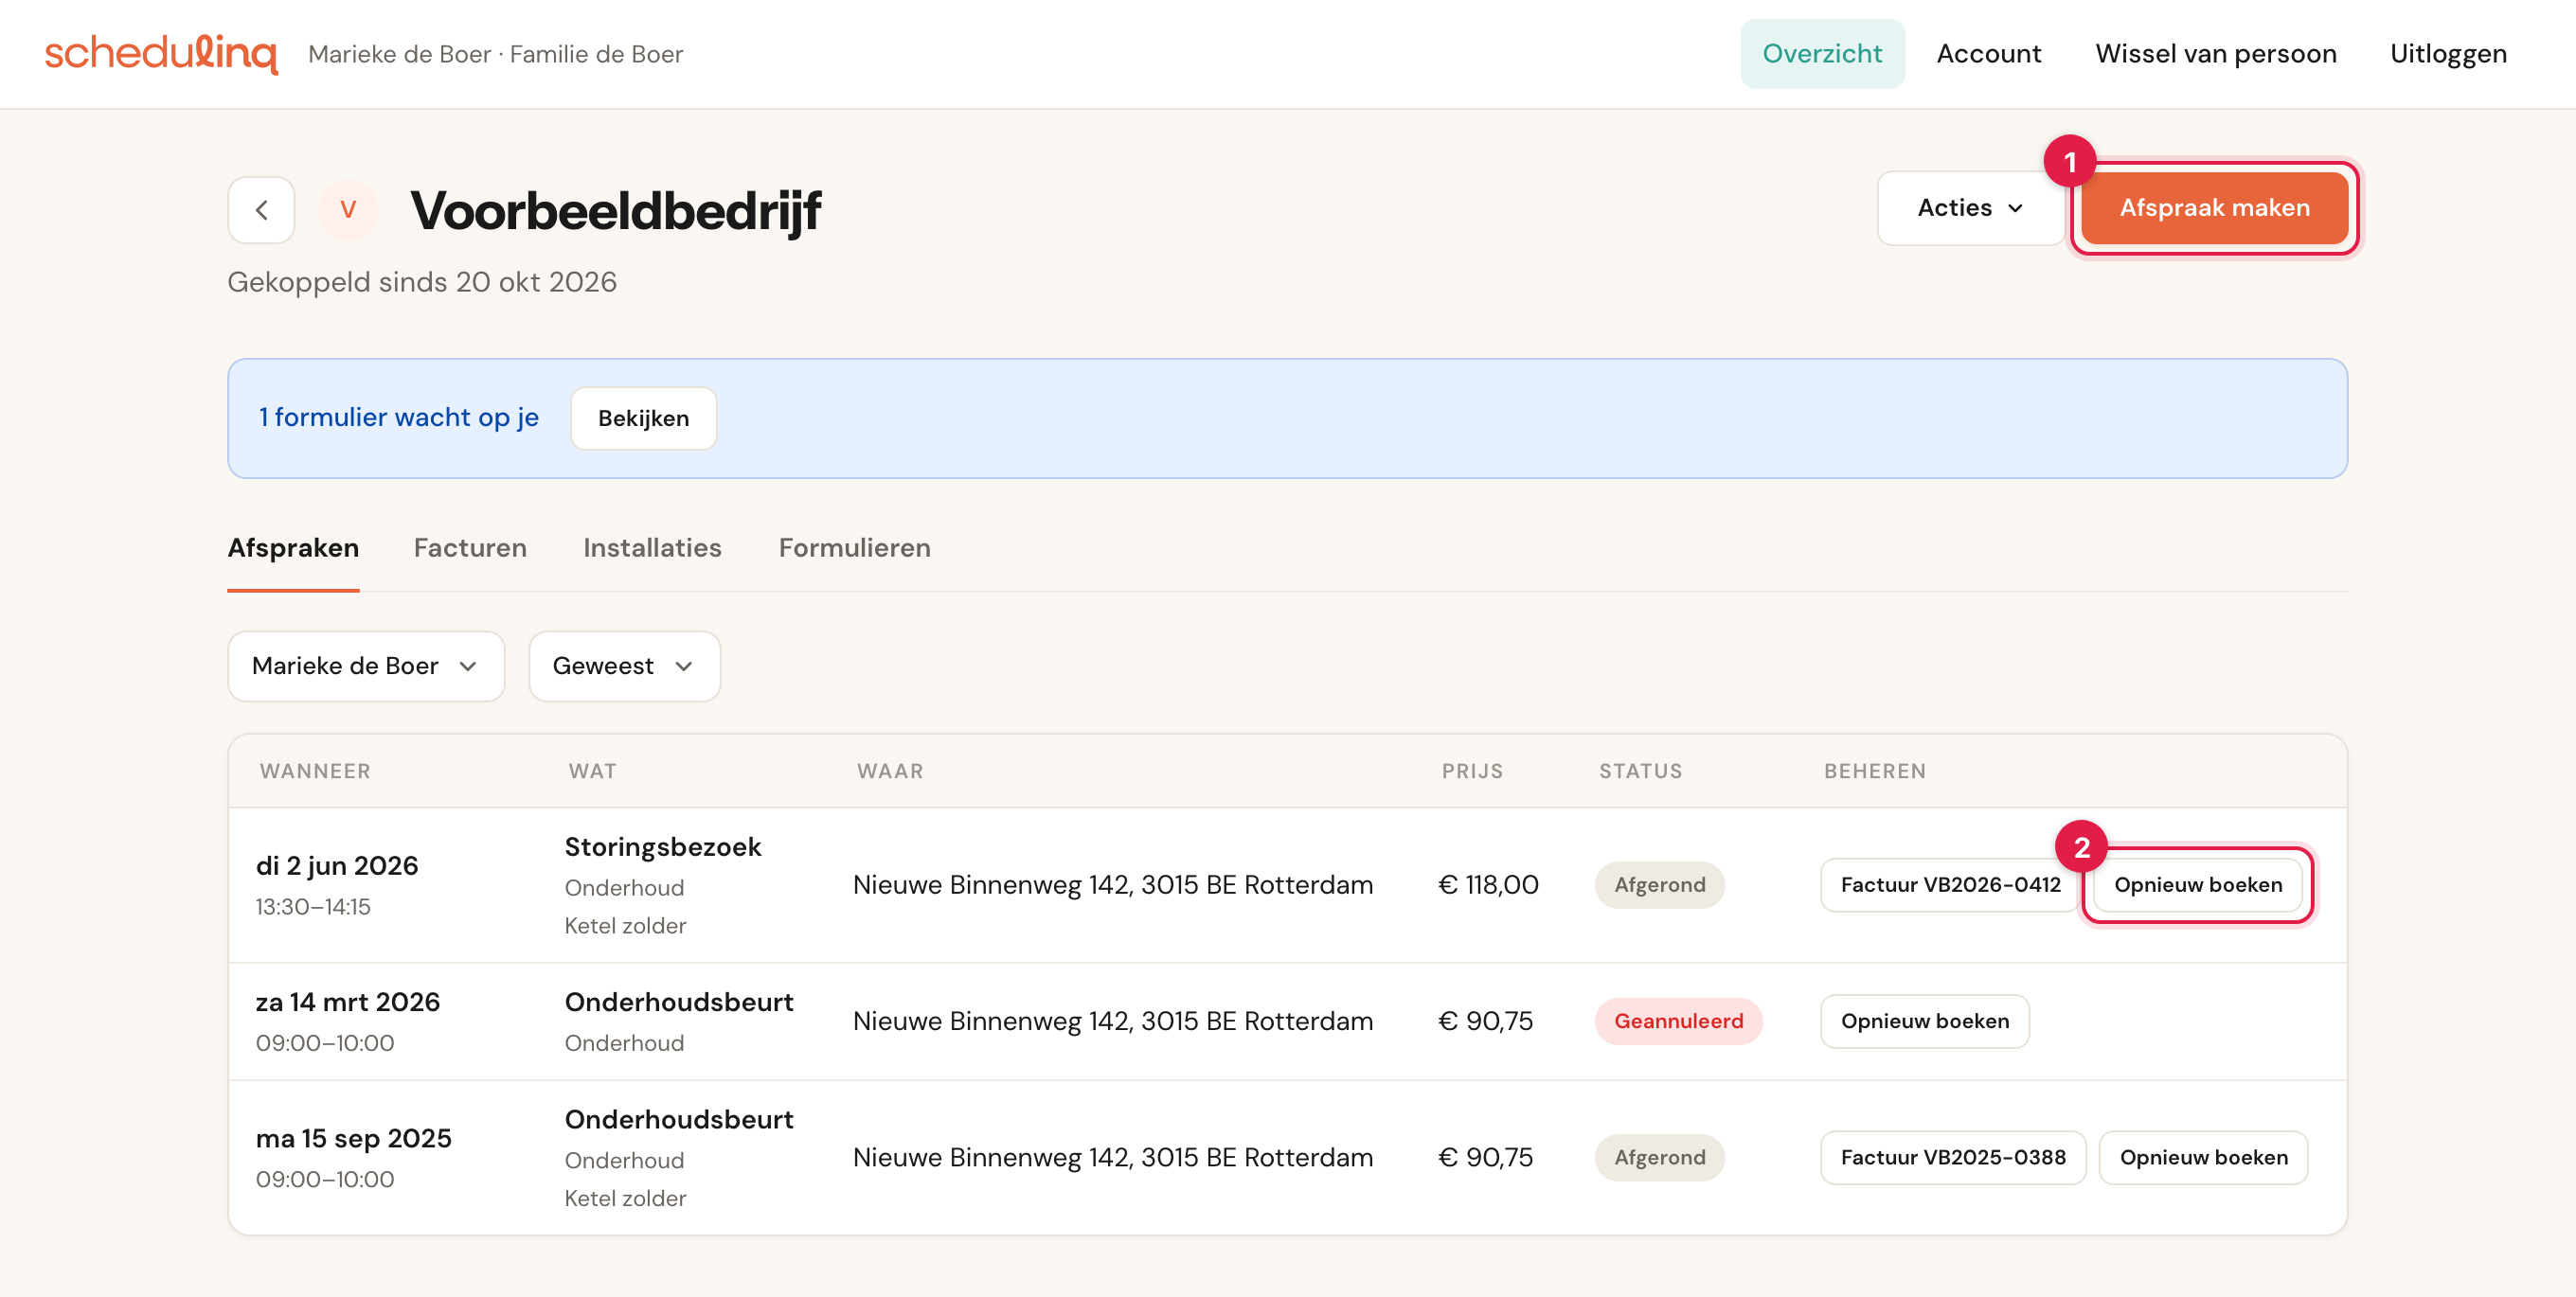This screenshot has width=2576, height=1297.
Task: Open invoice Factuur VB2025-0388
Action: click(x=1953, y=1157)
